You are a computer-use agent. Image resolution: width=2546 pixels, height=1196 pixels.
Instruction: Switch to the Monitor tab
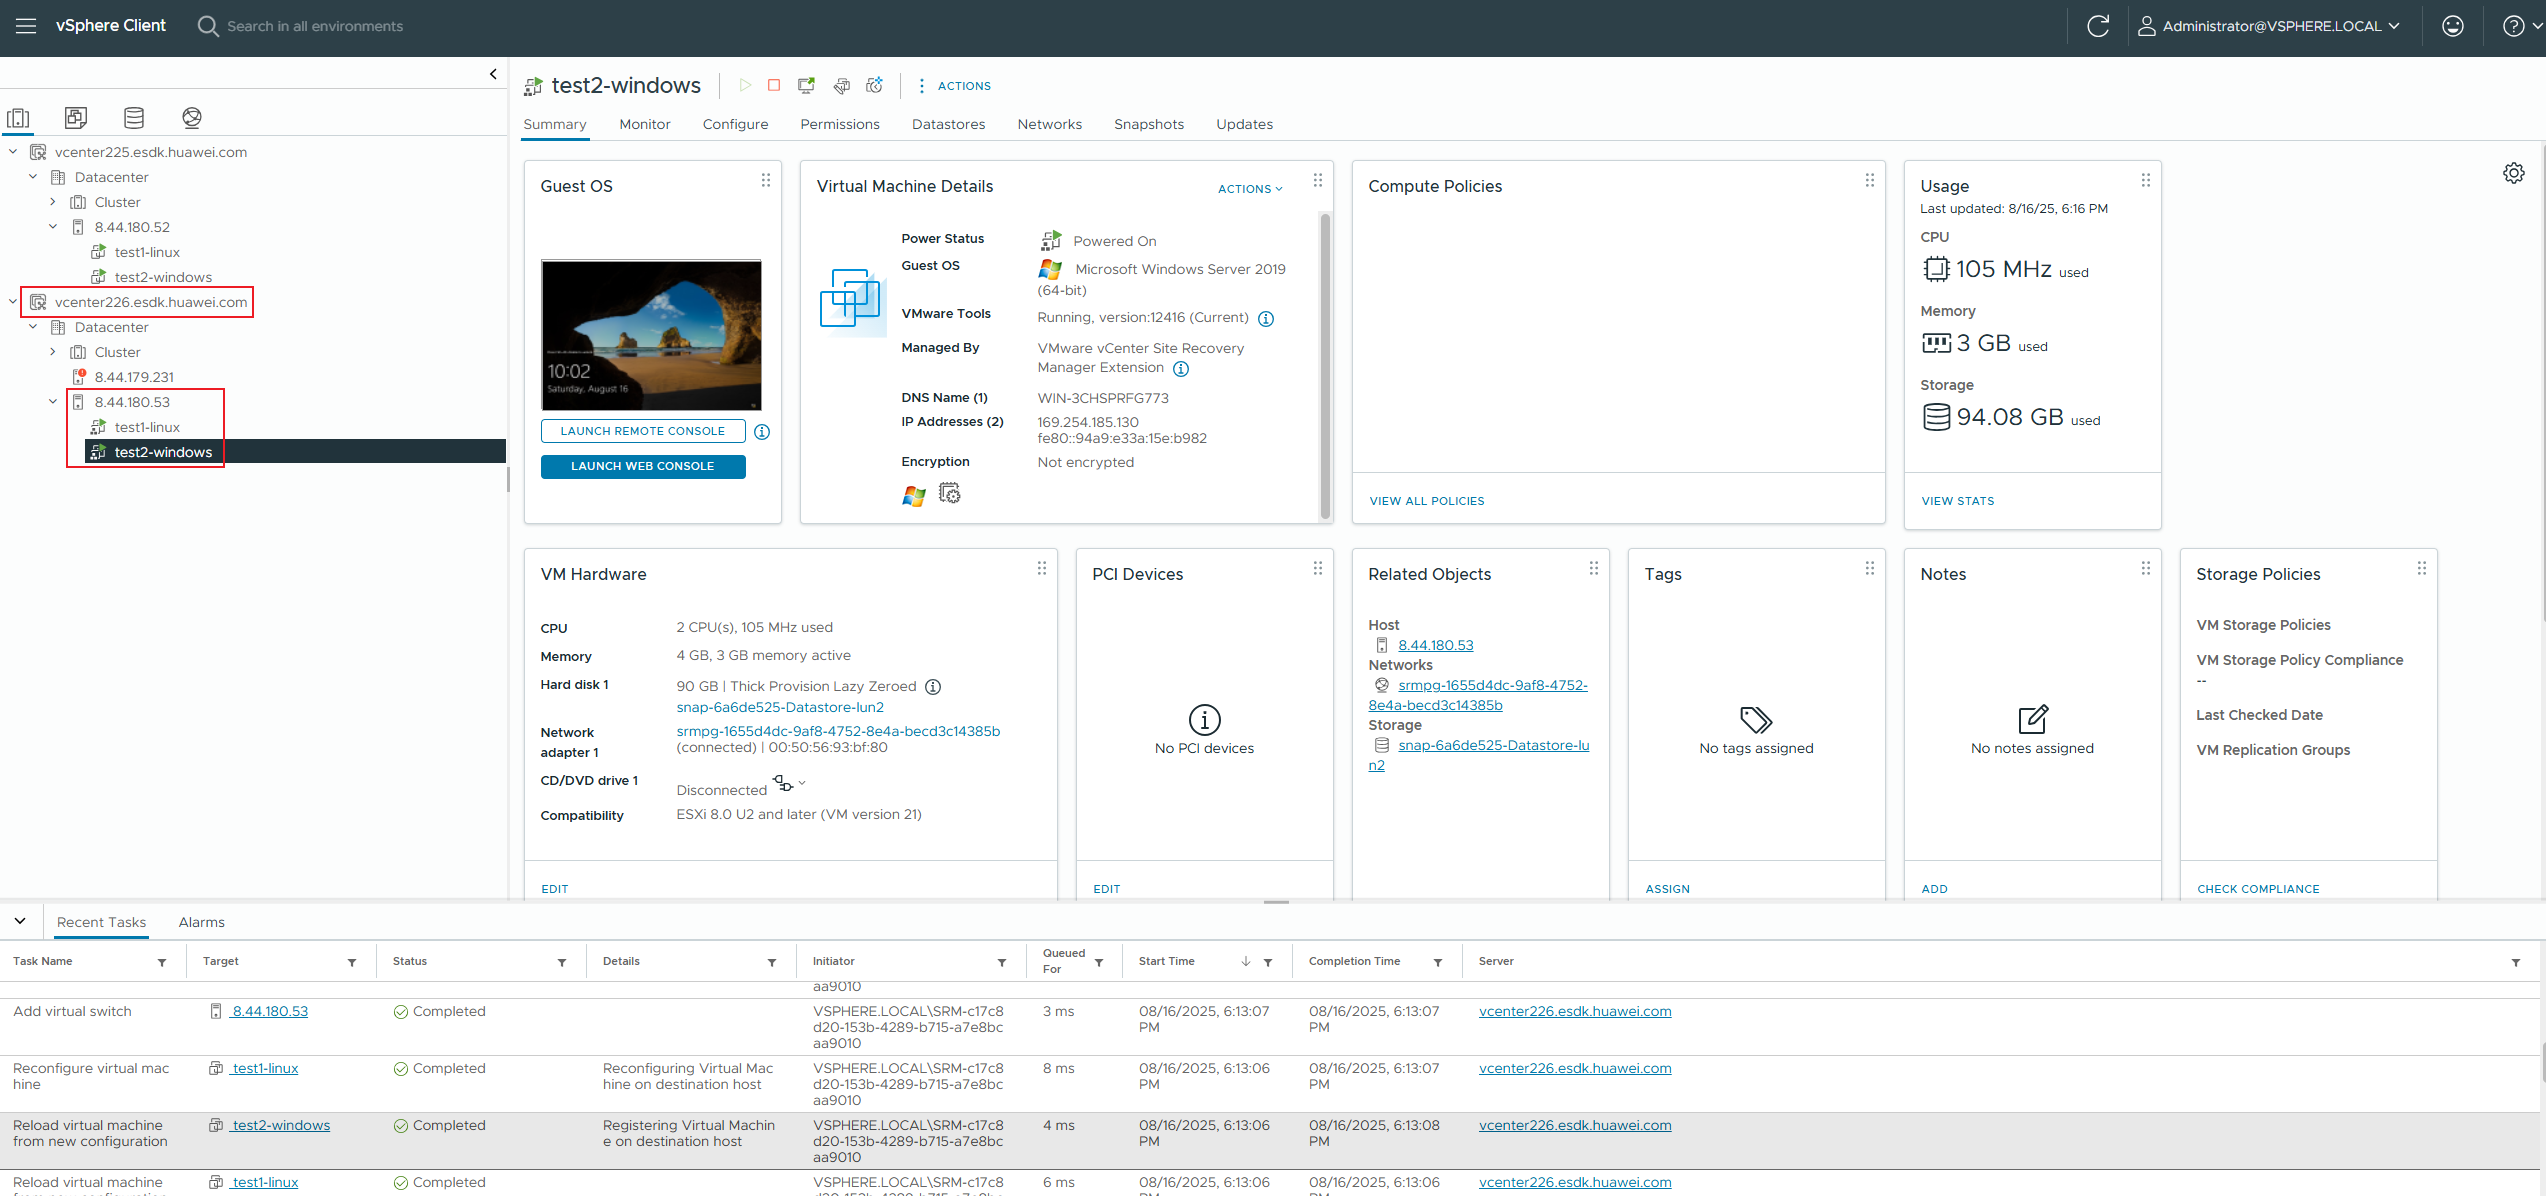click(x=645, y=124)
